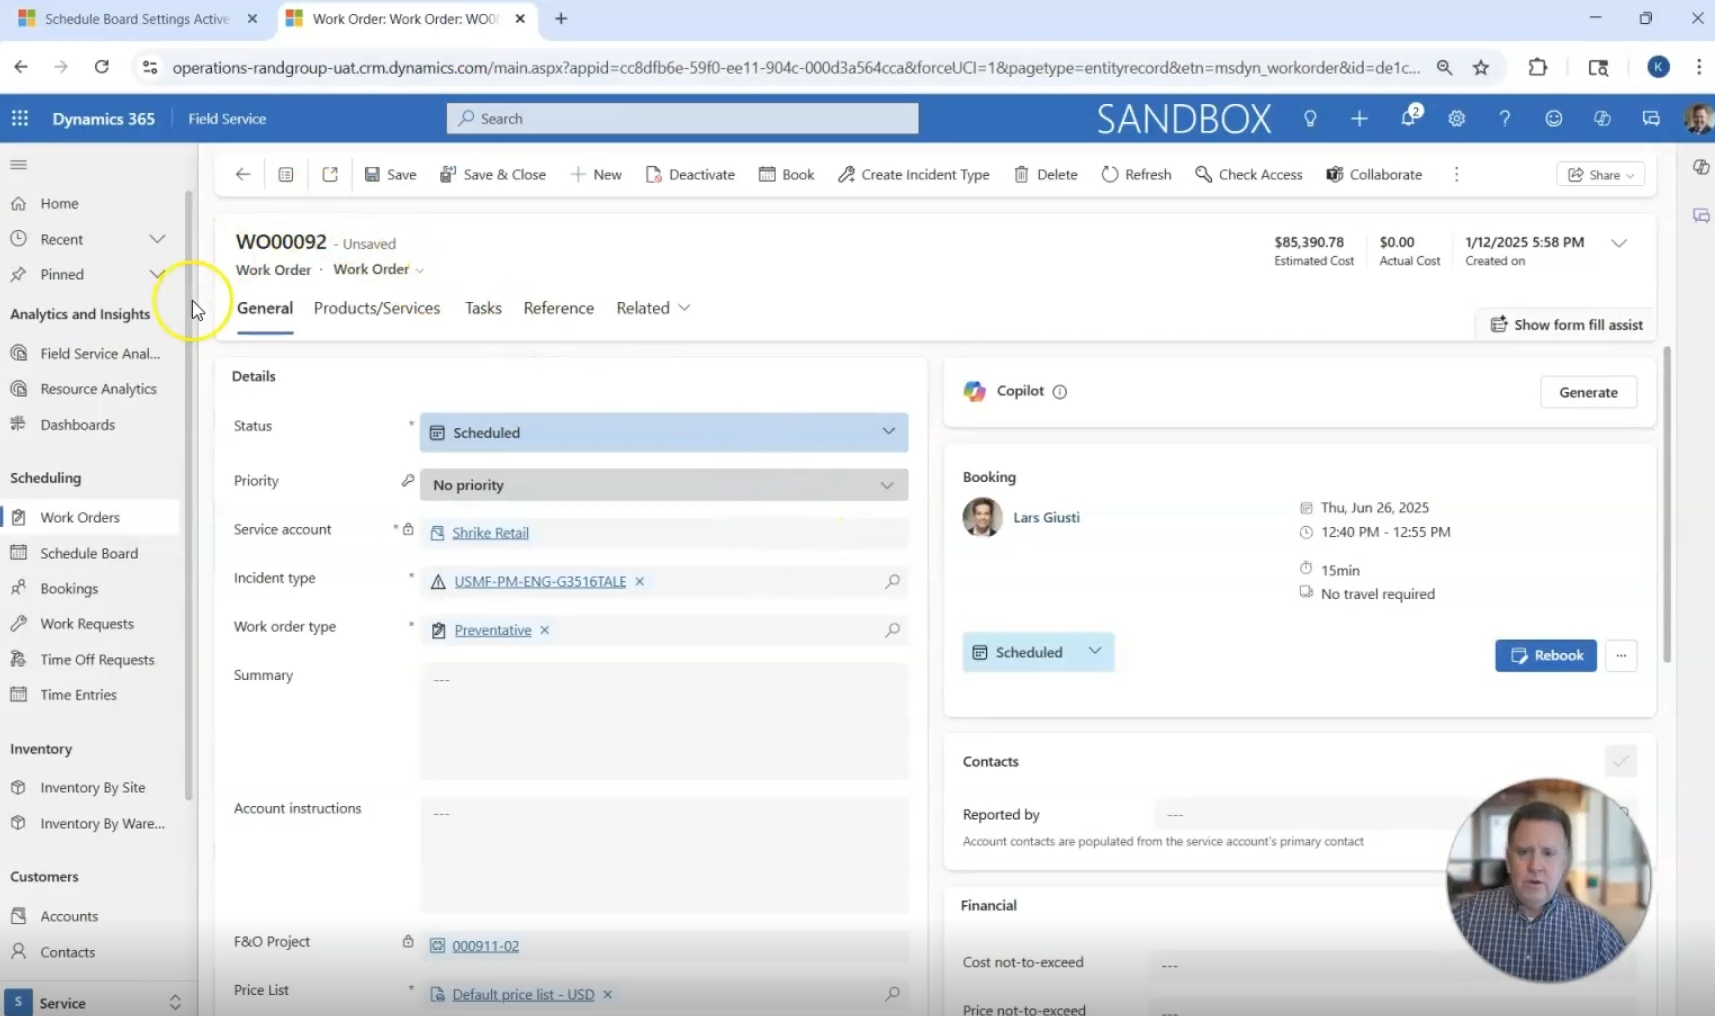
Task: Click the help question mark icon
Action: pos(1505,118)
